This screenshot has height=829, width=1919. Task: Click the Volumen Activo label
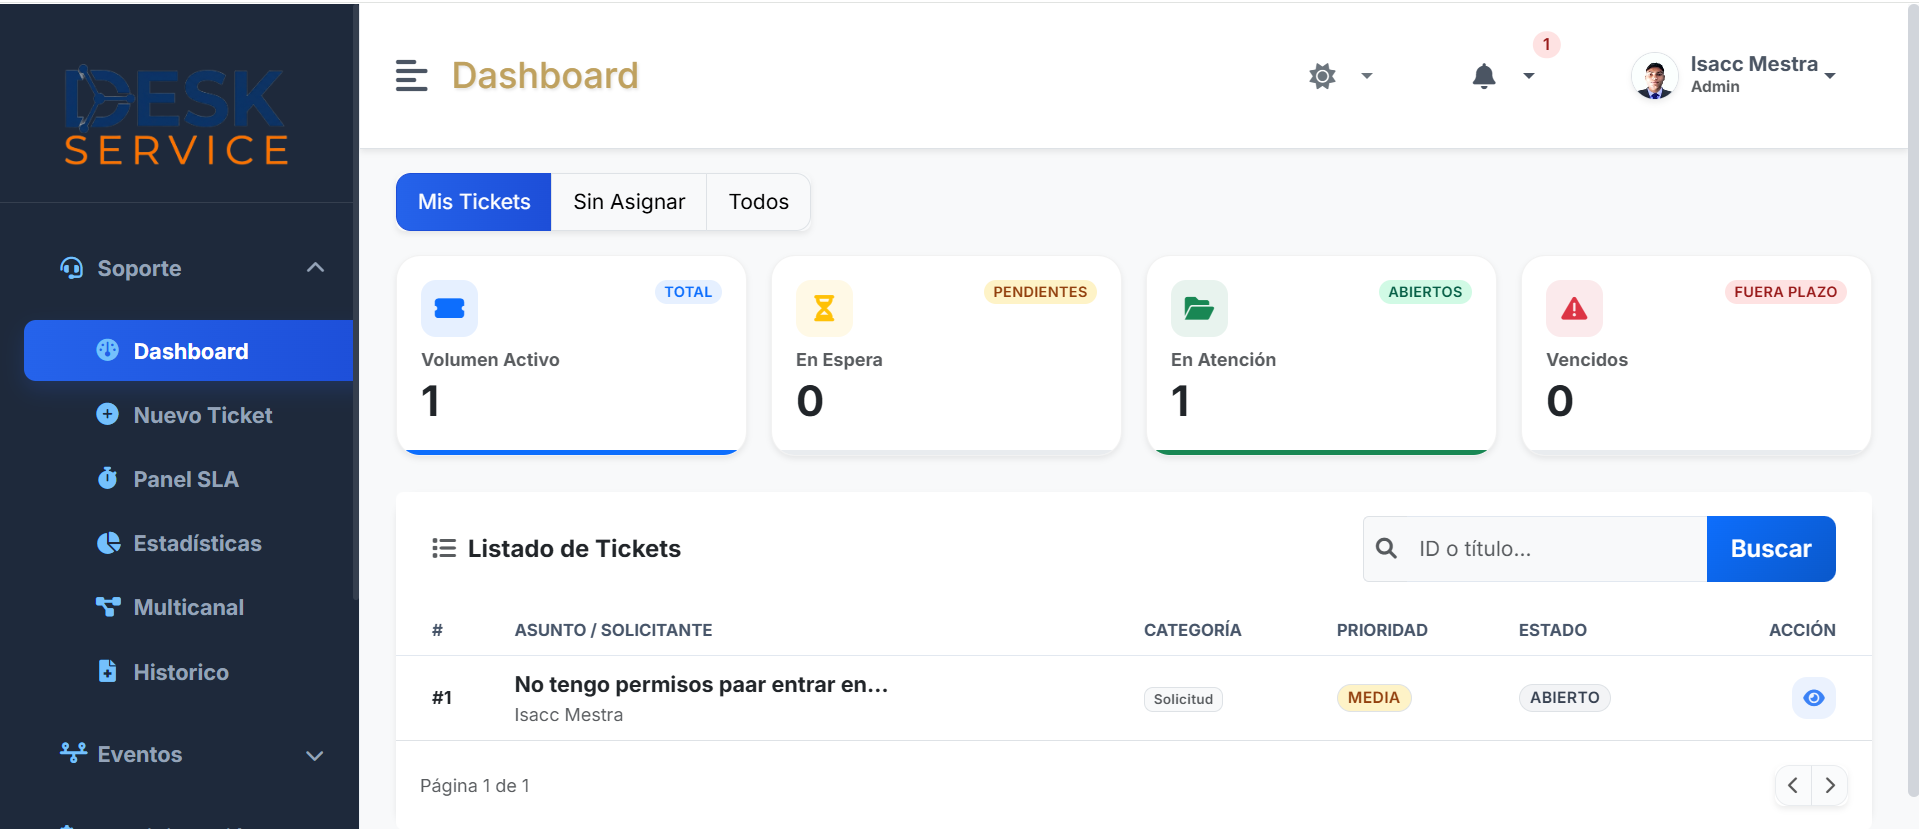[490, 360]
